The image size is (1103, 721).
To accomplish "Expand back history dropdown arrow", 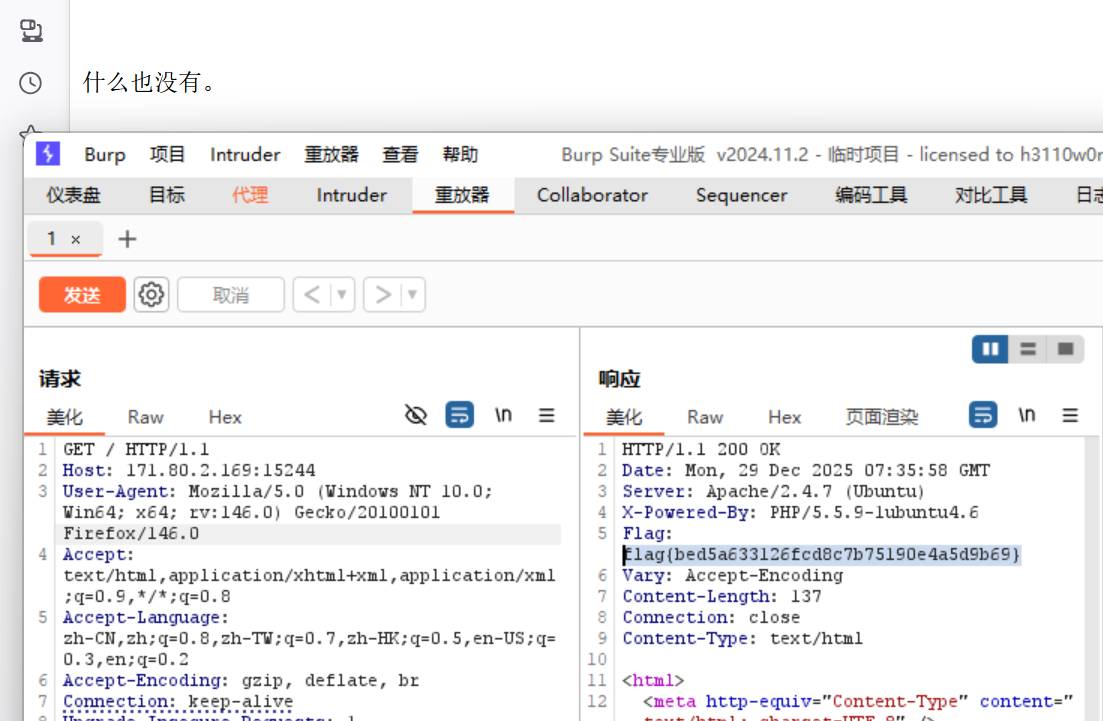I will [342, 295].
